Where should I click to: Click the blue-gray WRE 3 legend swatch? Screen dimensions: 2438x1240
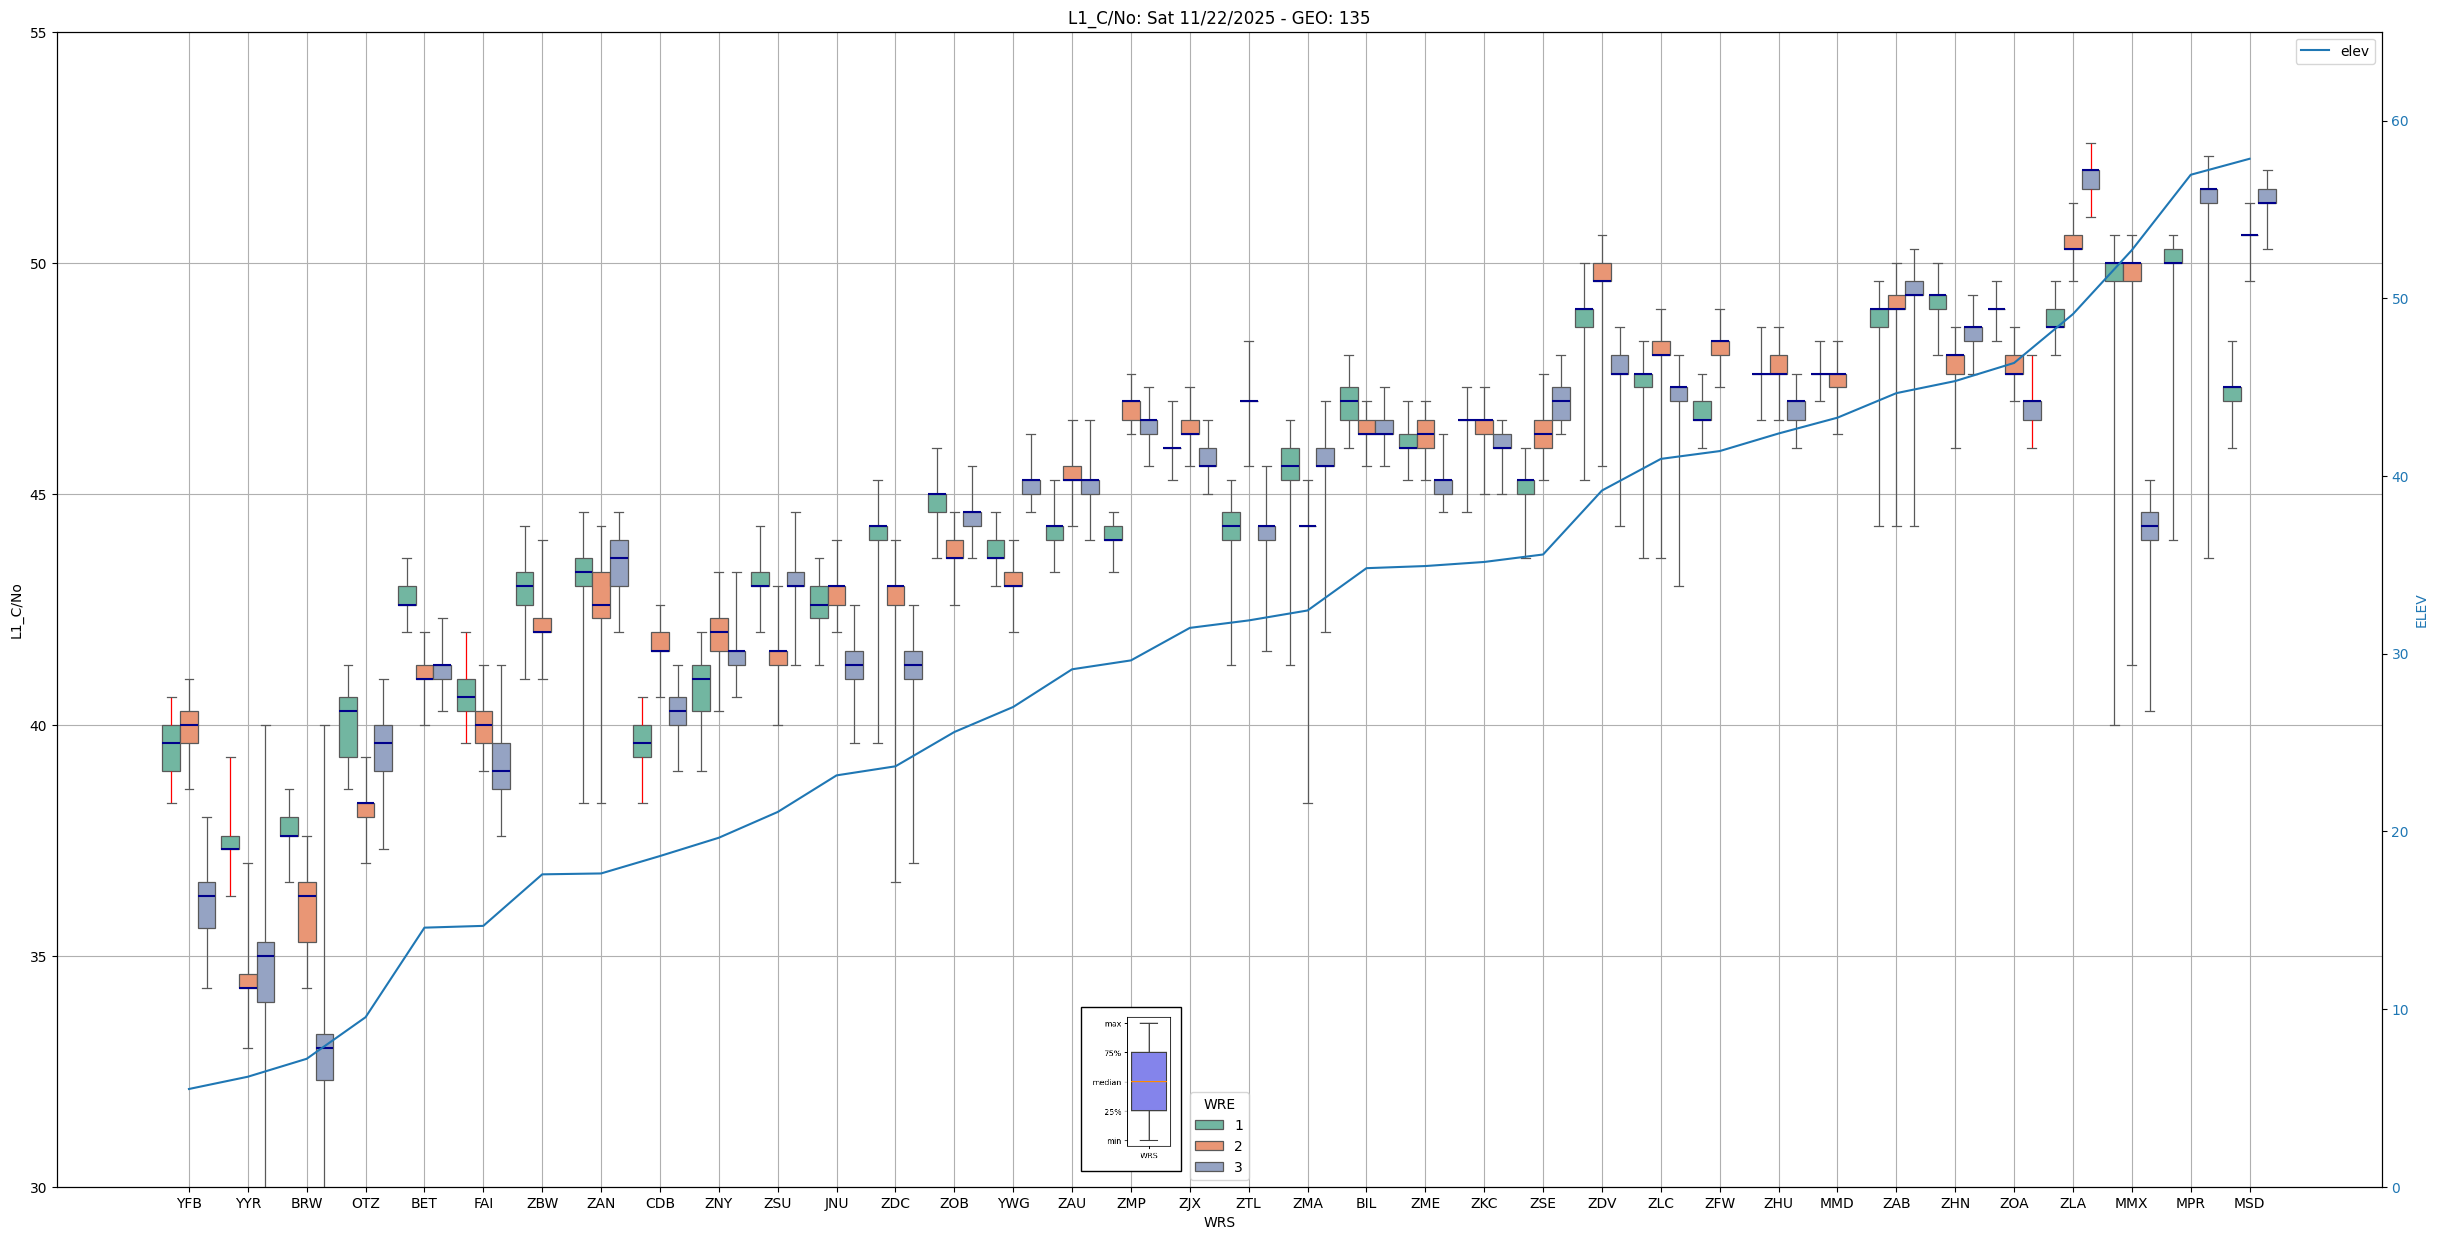tap(1209, 1167)
